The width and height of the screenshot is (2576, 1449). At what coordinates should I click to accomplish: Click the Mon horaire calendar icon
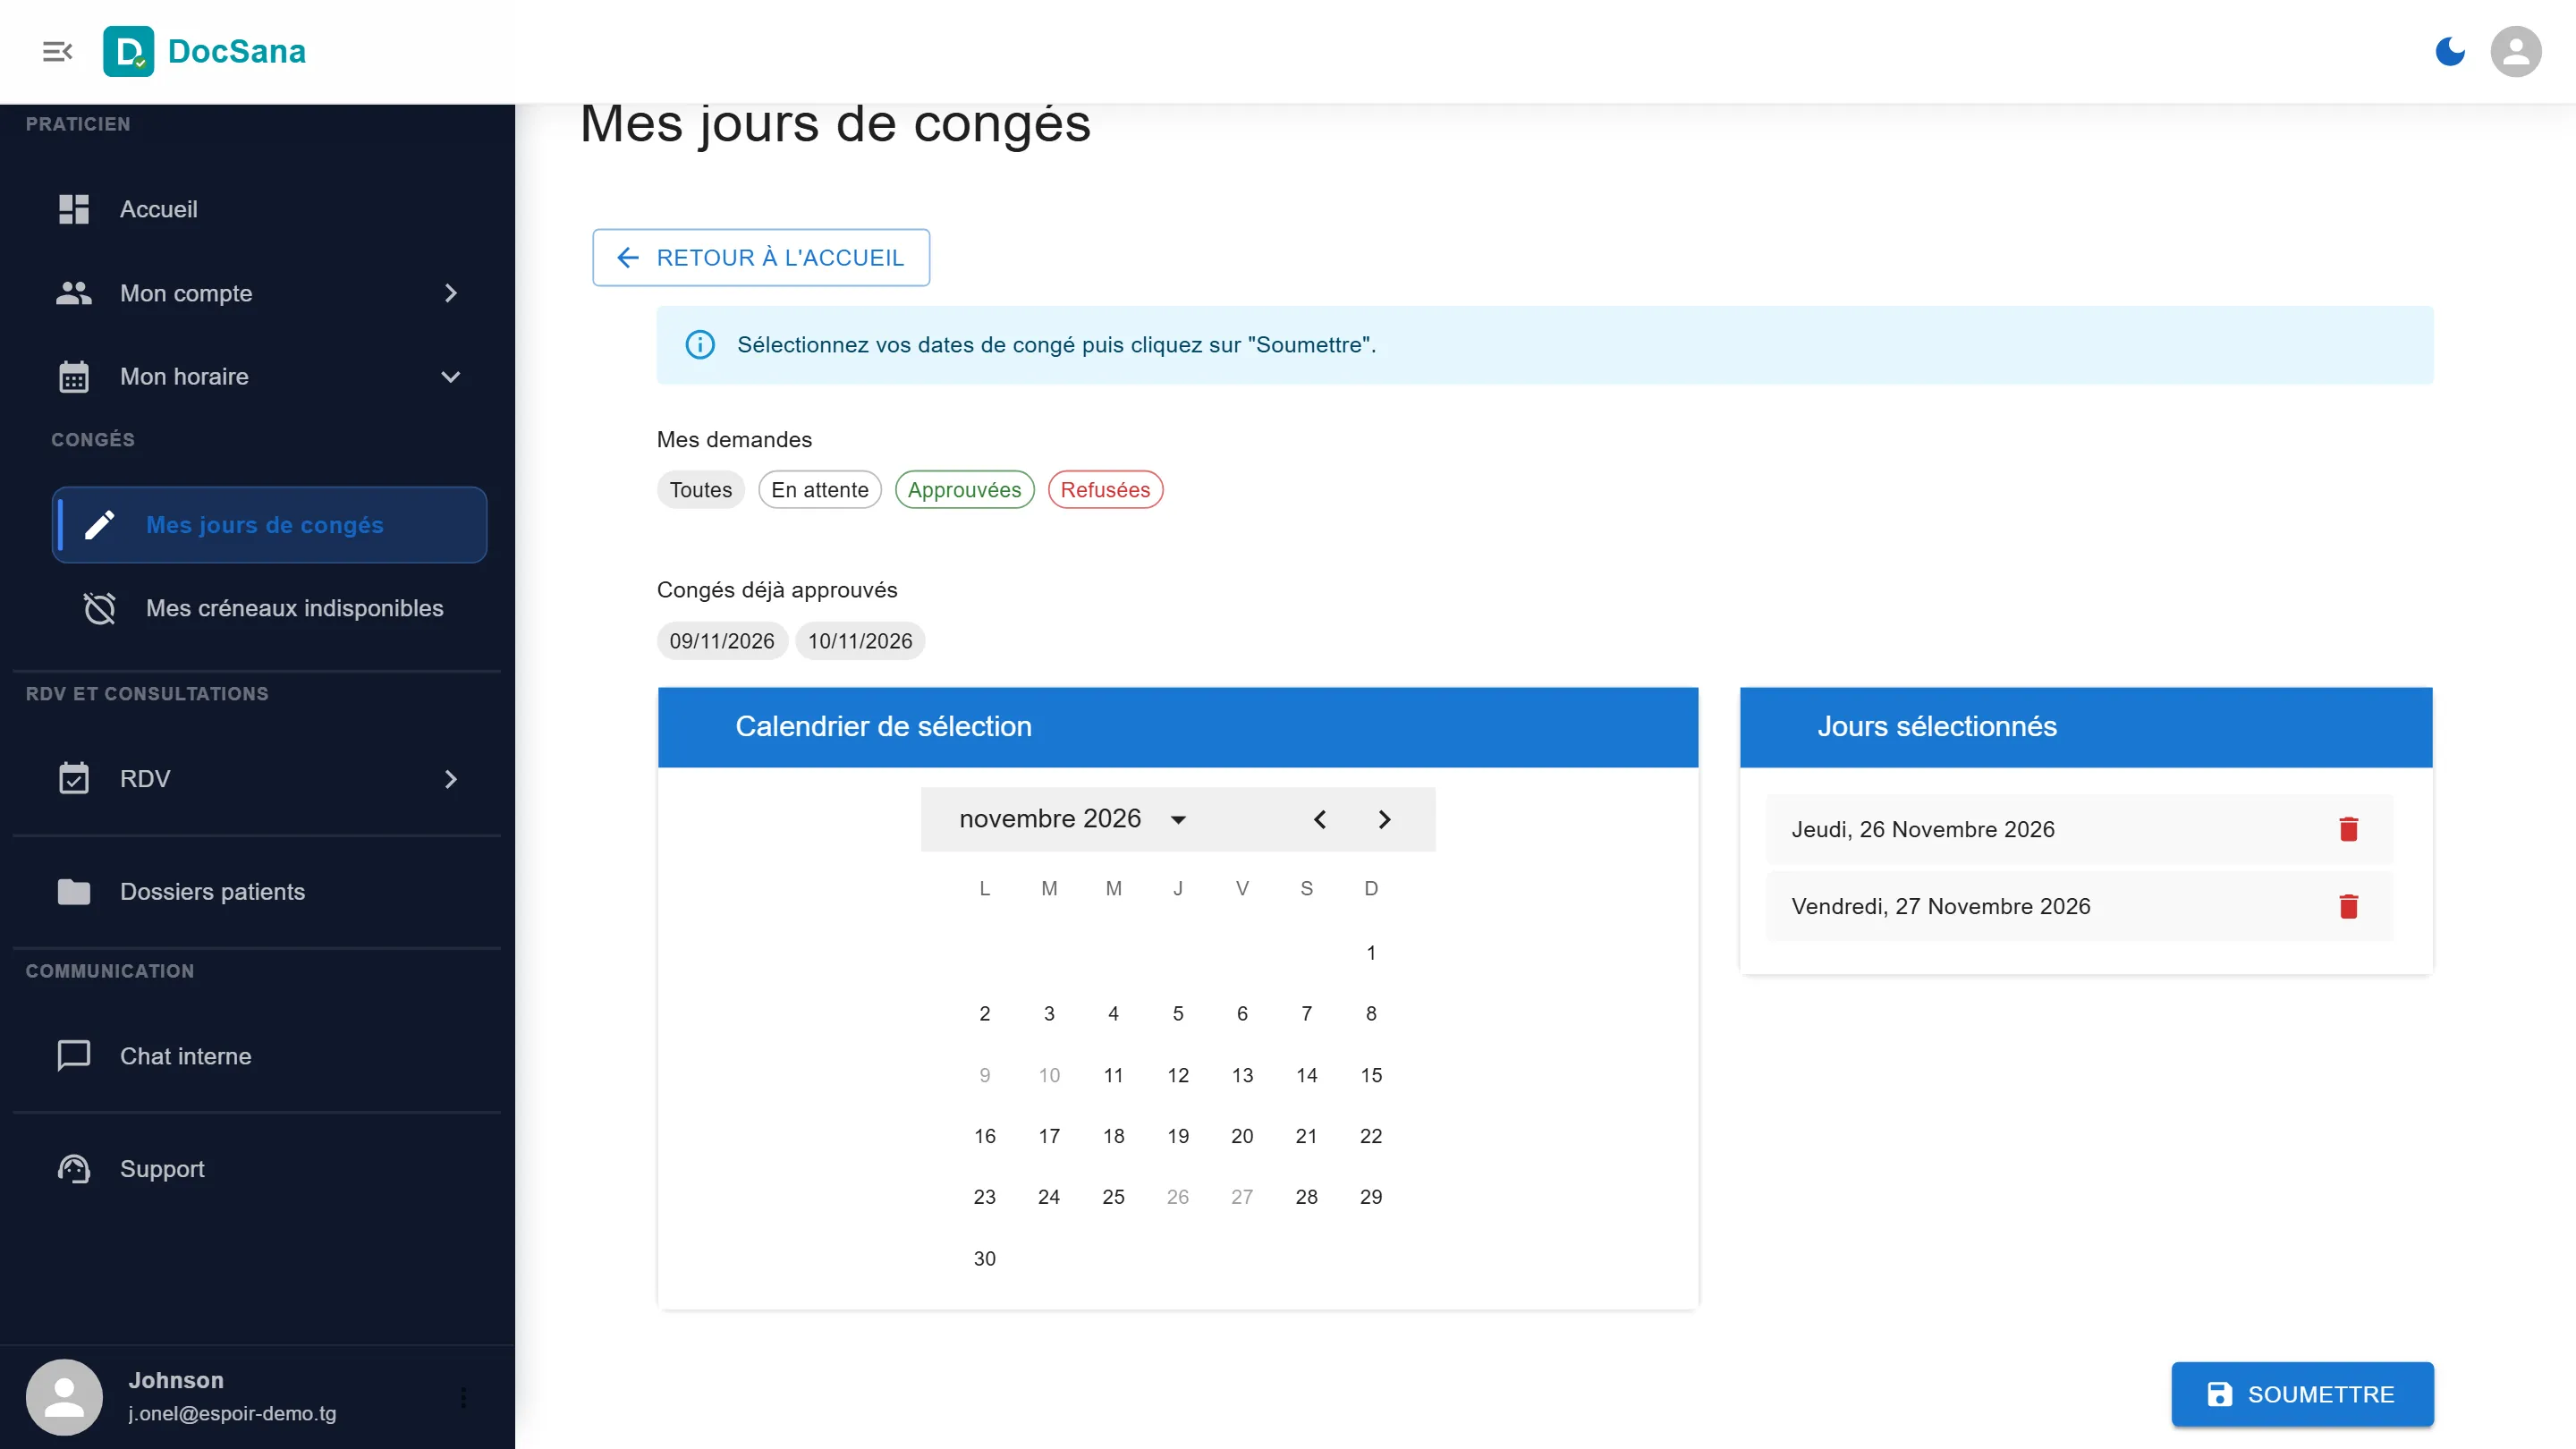[x=74, y=377]
